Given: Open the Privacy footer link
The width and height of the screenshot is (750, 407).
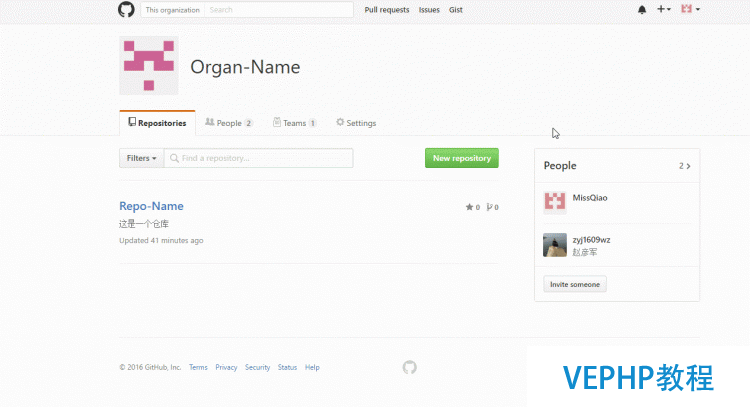Looking at the screenshot, I should point(226,367).
